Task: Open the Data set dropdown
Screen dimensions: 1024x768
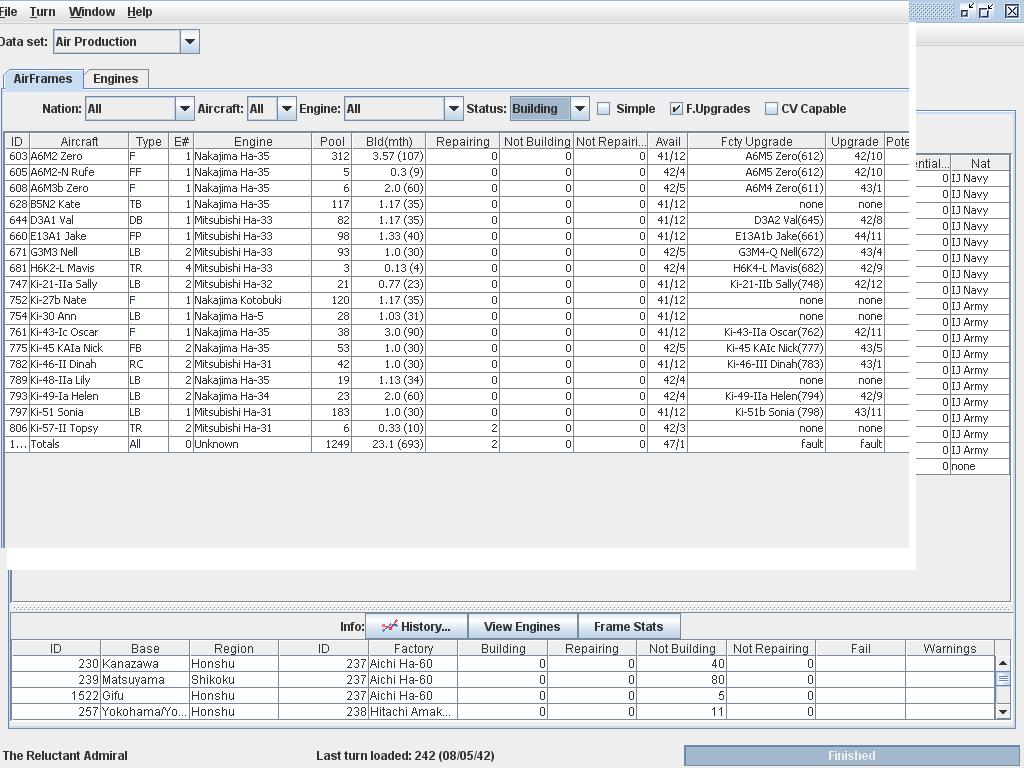Action: (x=189, y=42)
